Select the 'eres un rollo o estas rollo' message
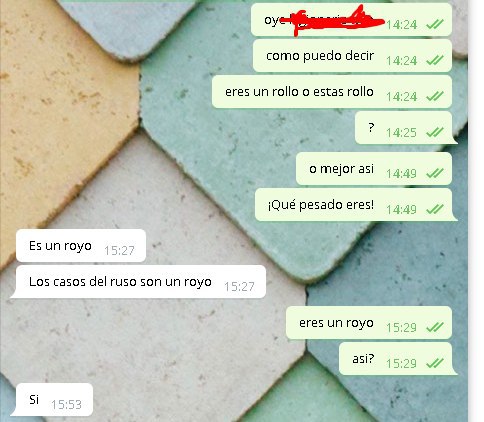The image size is (484, 422). 332,92
